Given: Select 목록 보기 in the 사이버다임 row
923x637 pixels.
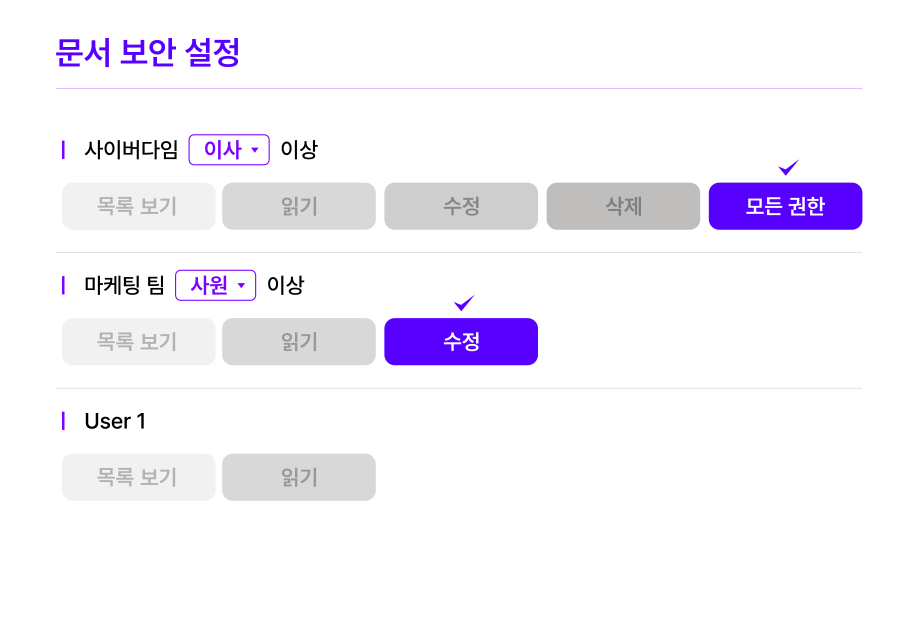Looking at the screenshot, I should pyautogui.click(x=138, y=206).
